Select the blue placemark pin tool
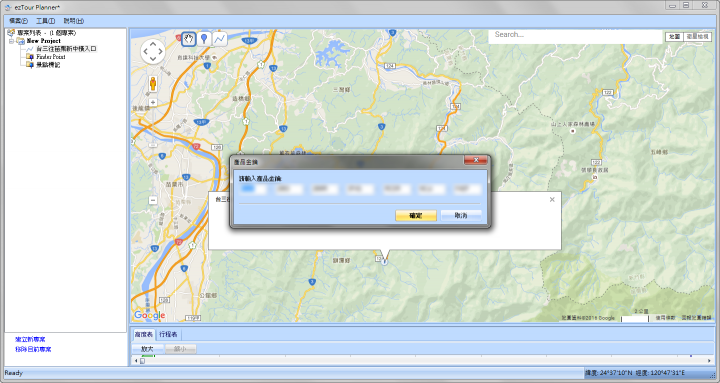 204,39
